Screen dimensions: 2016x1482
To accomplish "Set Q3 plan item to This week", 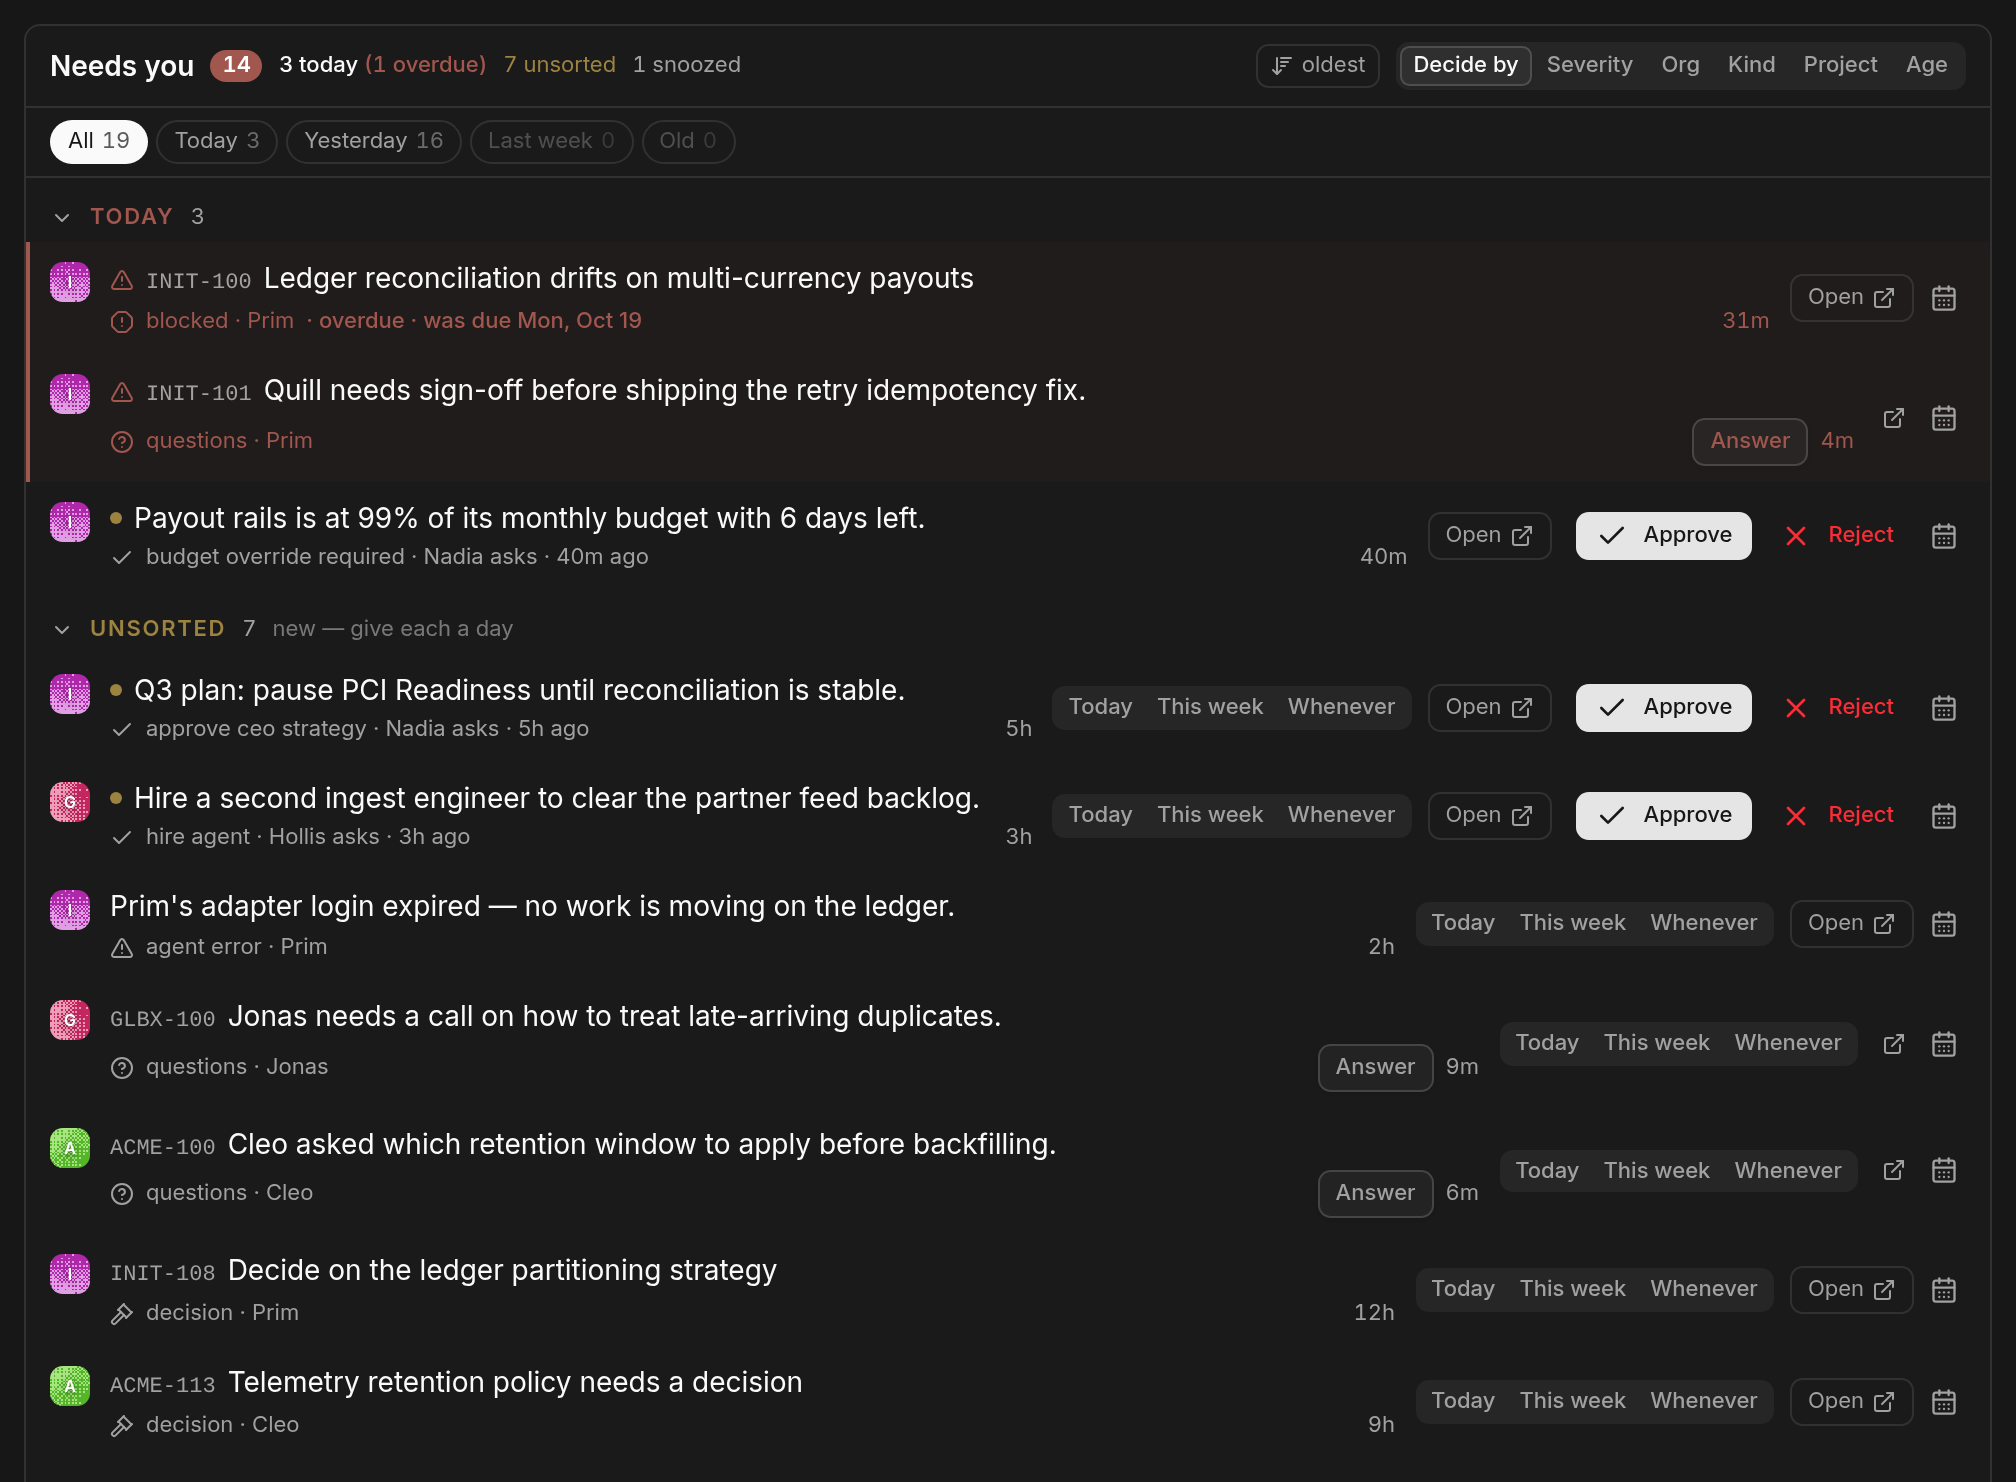I will tap(1210, 707).
